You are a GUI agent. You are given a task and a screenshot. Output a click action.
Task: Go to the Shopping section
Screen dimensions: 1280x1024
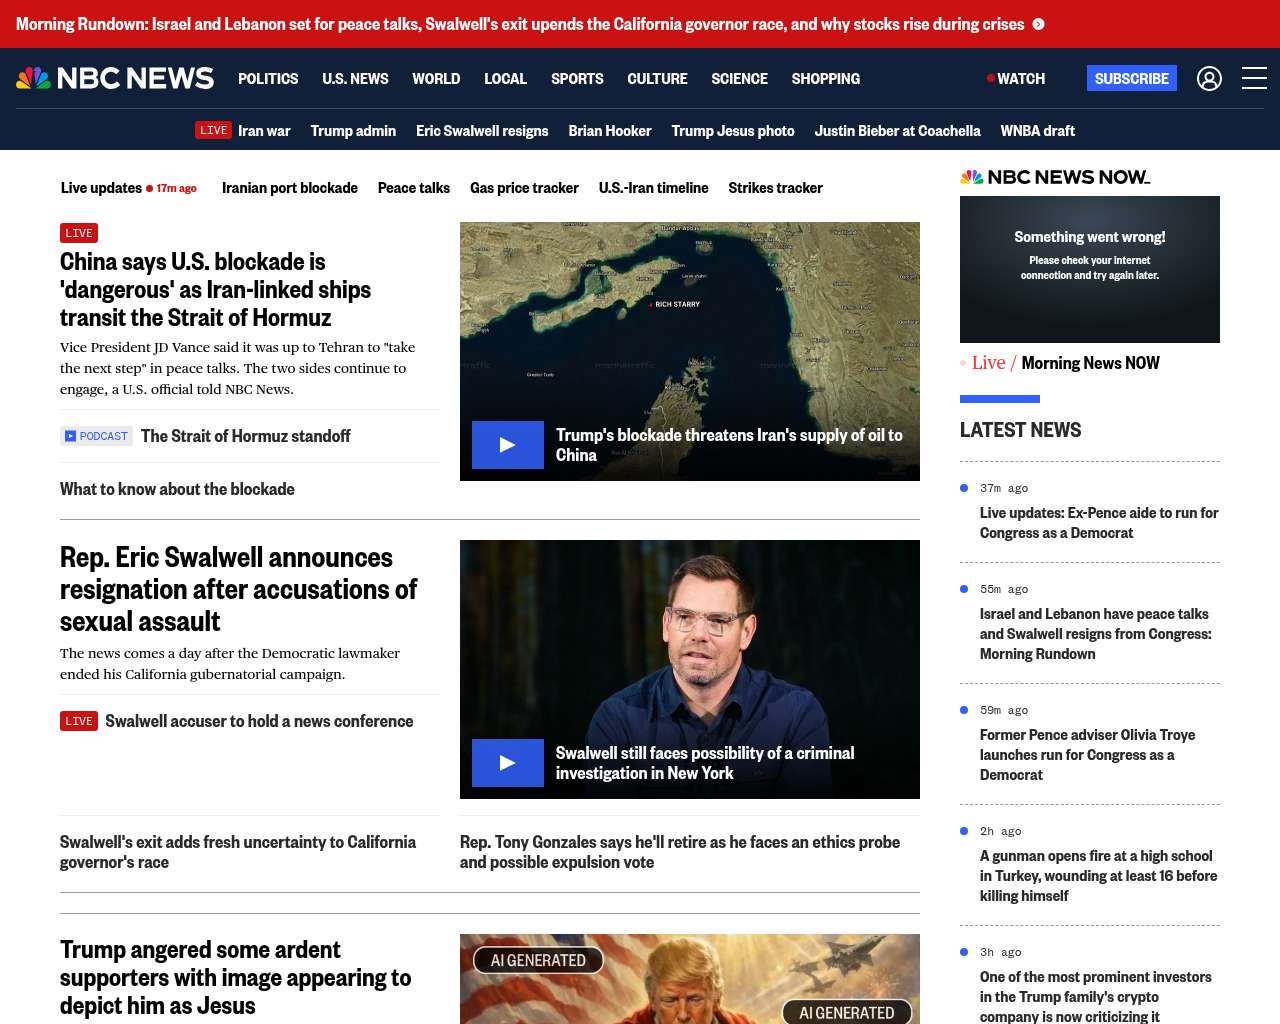[x=825, y=78]
